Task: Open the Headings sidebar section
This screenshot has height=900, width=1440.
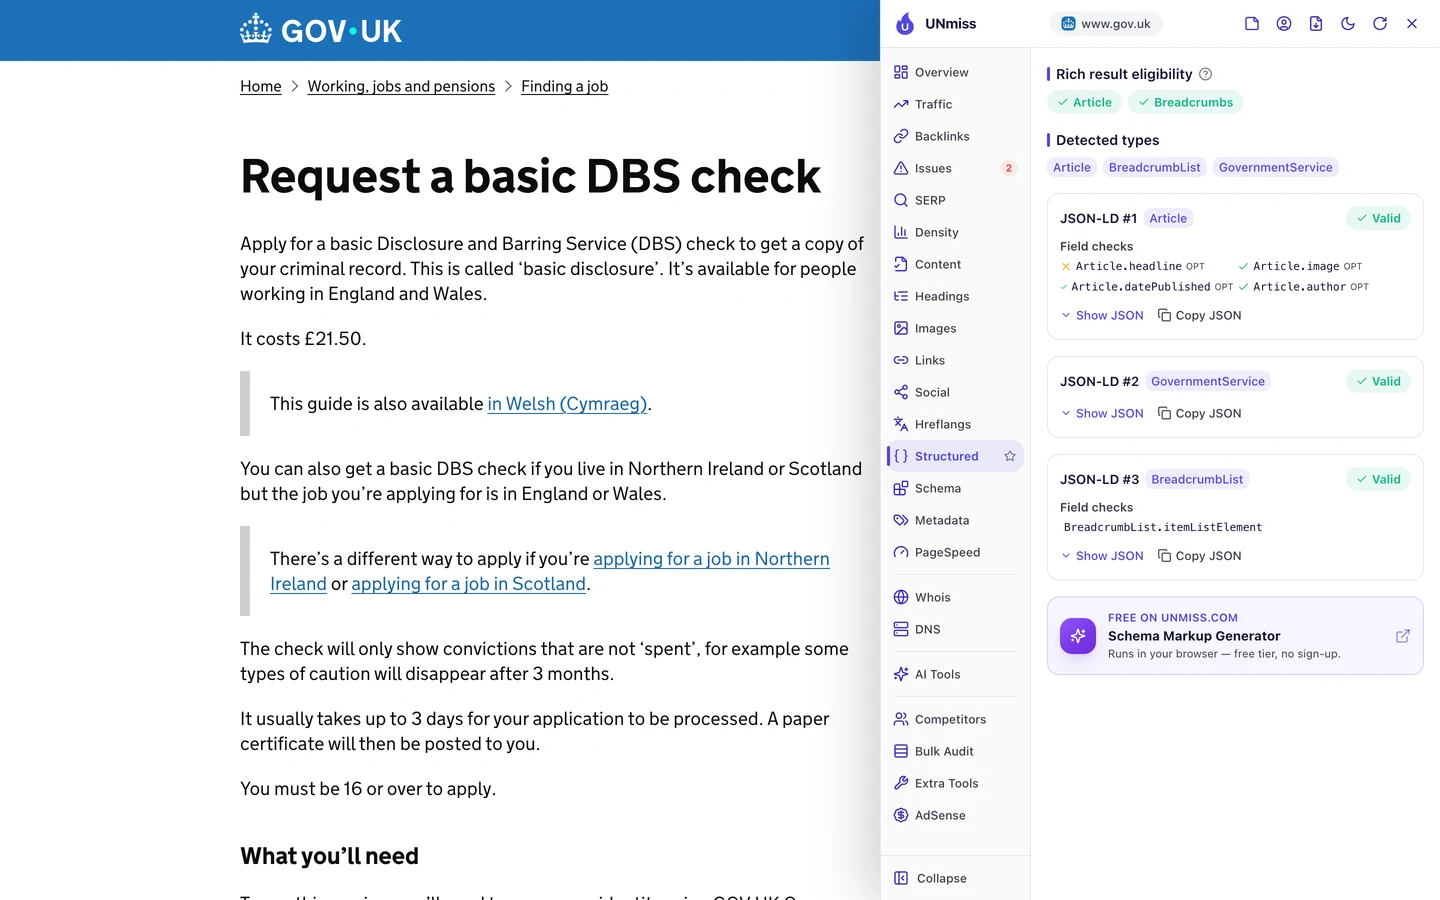Action: click(x=955, y=296)
